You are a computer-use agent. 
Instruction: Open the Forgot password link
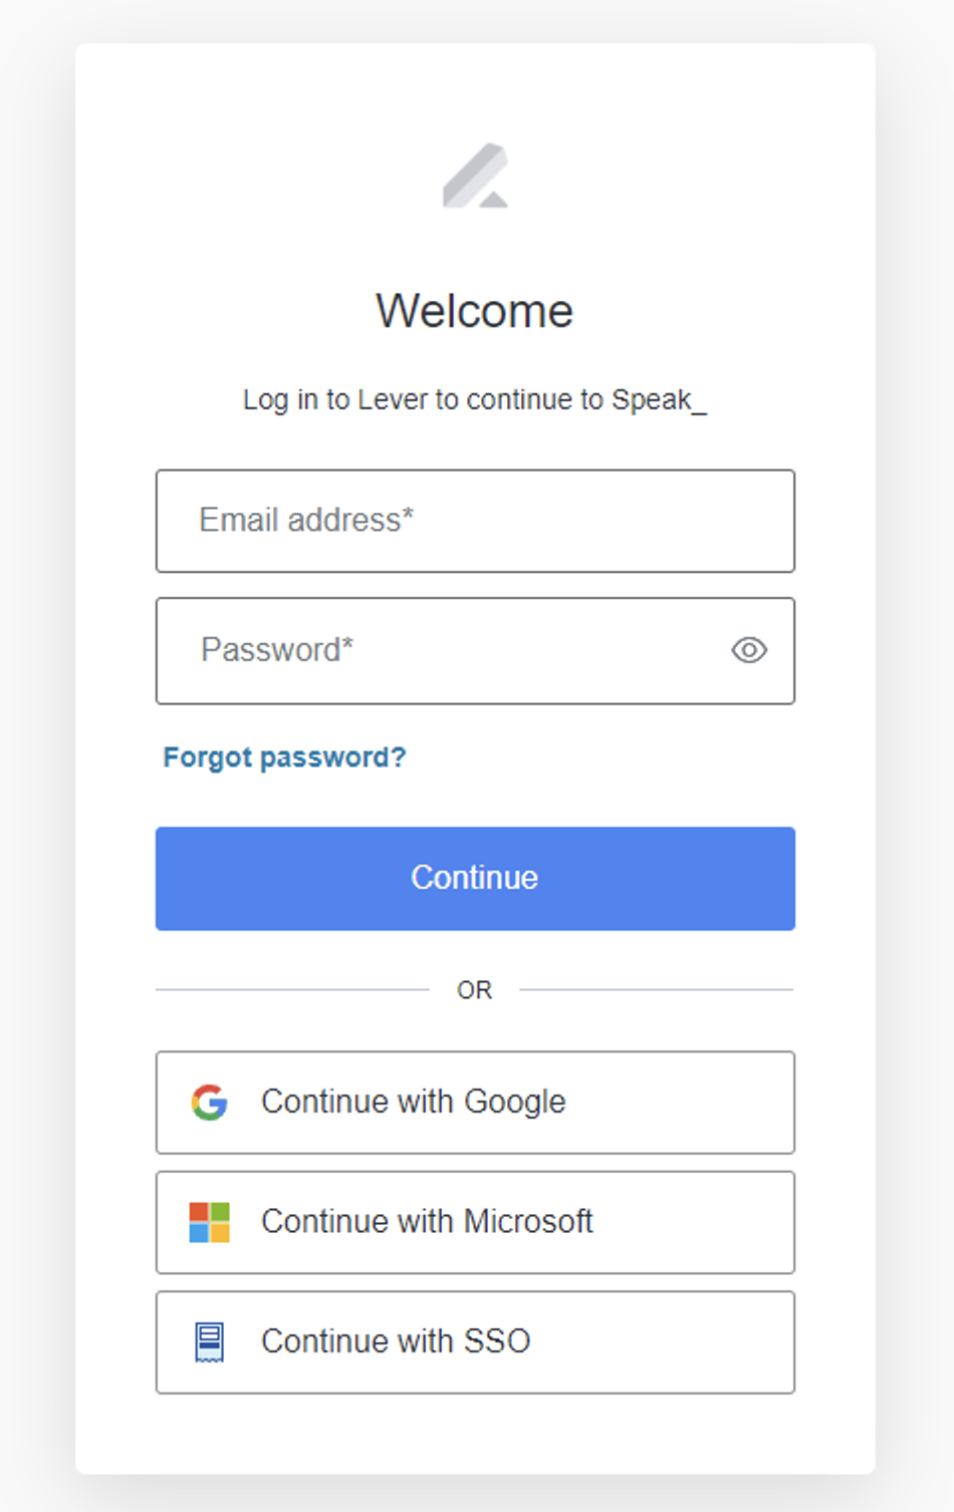pyautogui.click(x=284, y=757)
